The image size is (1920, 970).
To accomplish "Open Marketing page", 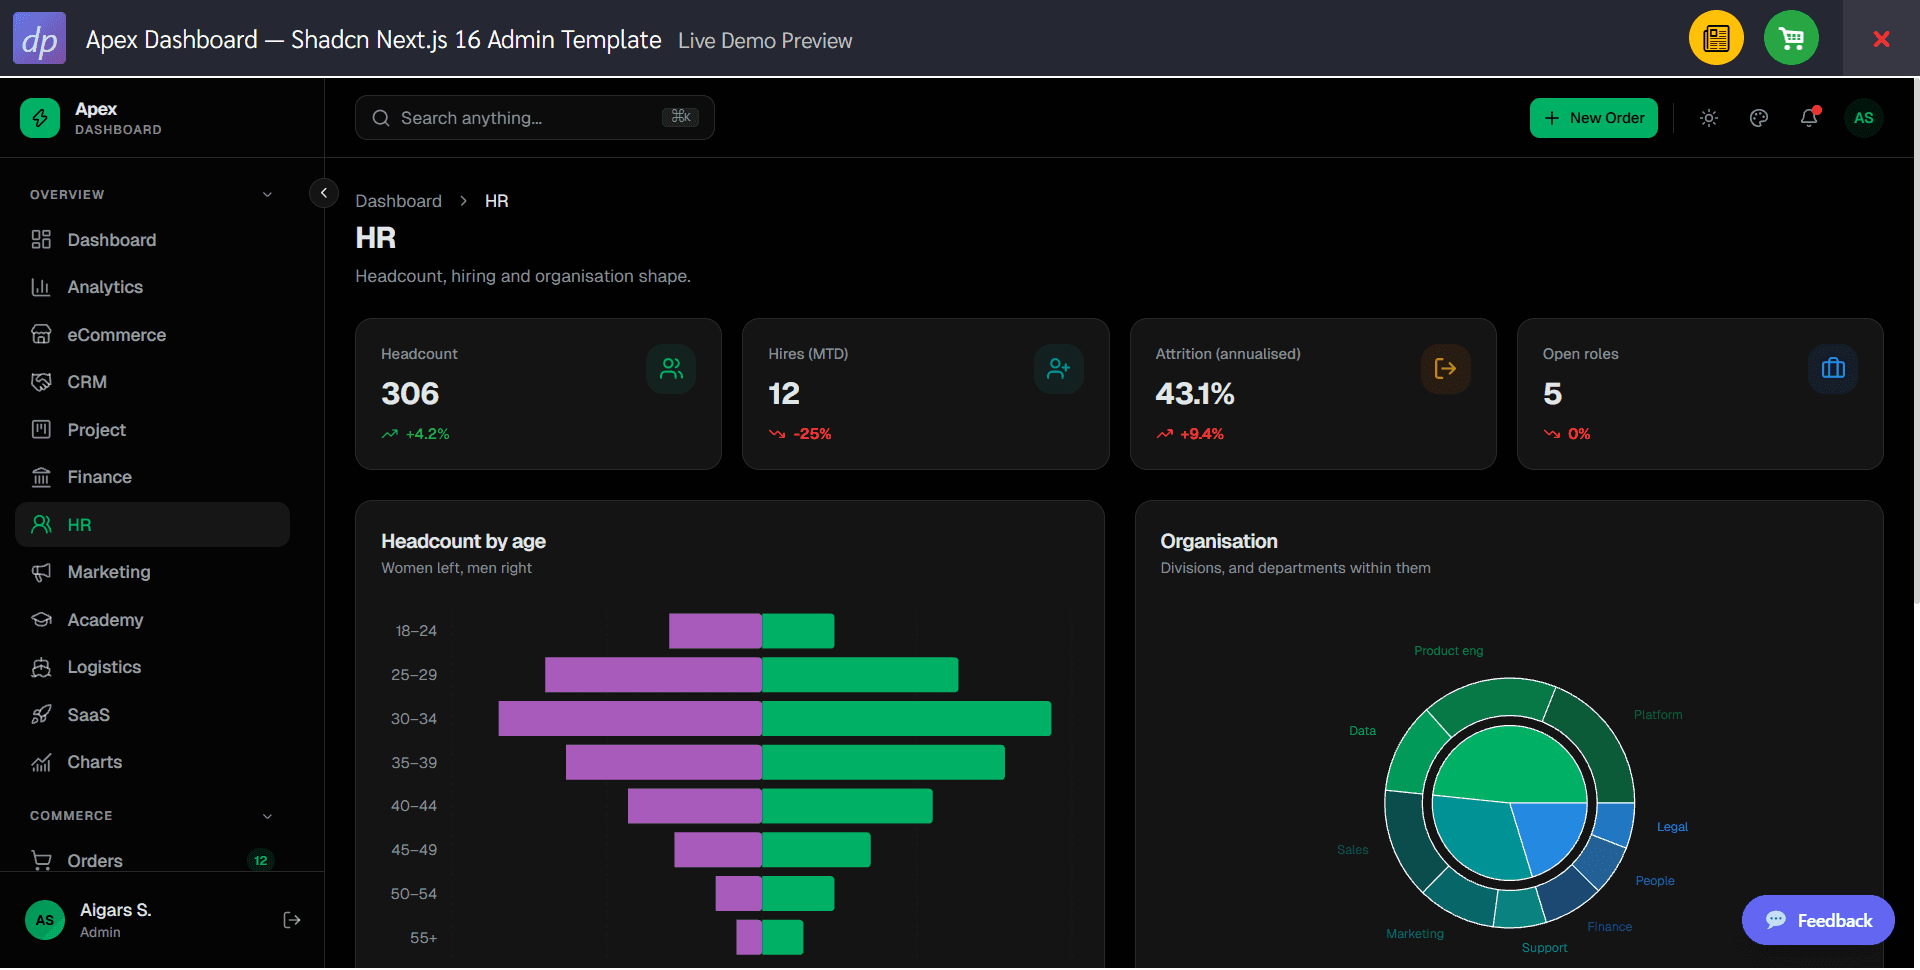I will click(152, 572).
